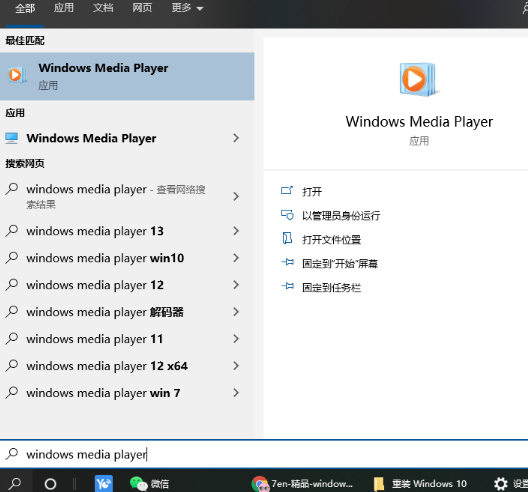This screenshot has width=528, height=492.
Task: Open the settings gear on taskbar
Action: (x=501, y=484)
